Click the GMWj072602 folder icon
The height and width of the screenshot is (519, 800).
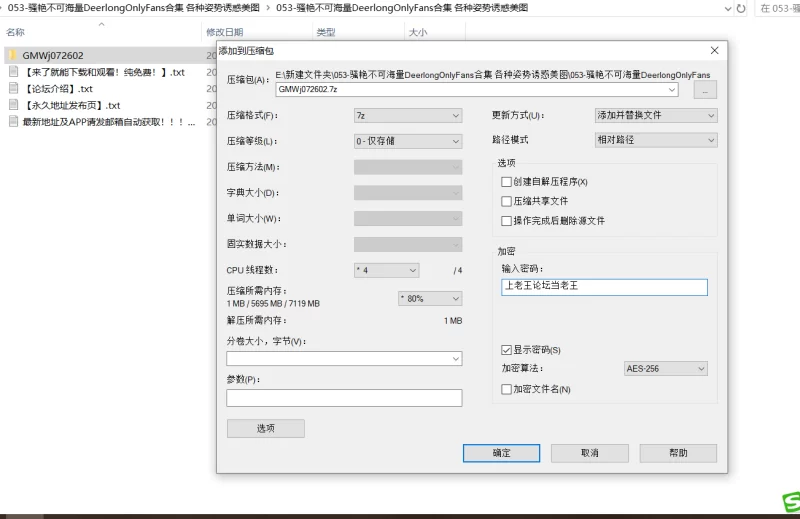(13, 55)
